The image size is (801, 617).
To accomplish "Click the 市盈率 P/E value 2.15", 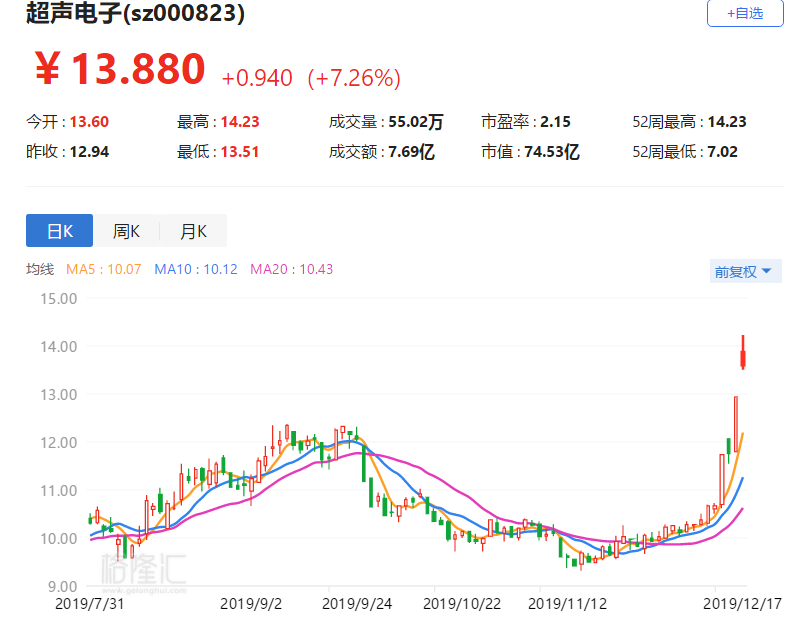I will [x=555, y=122].
